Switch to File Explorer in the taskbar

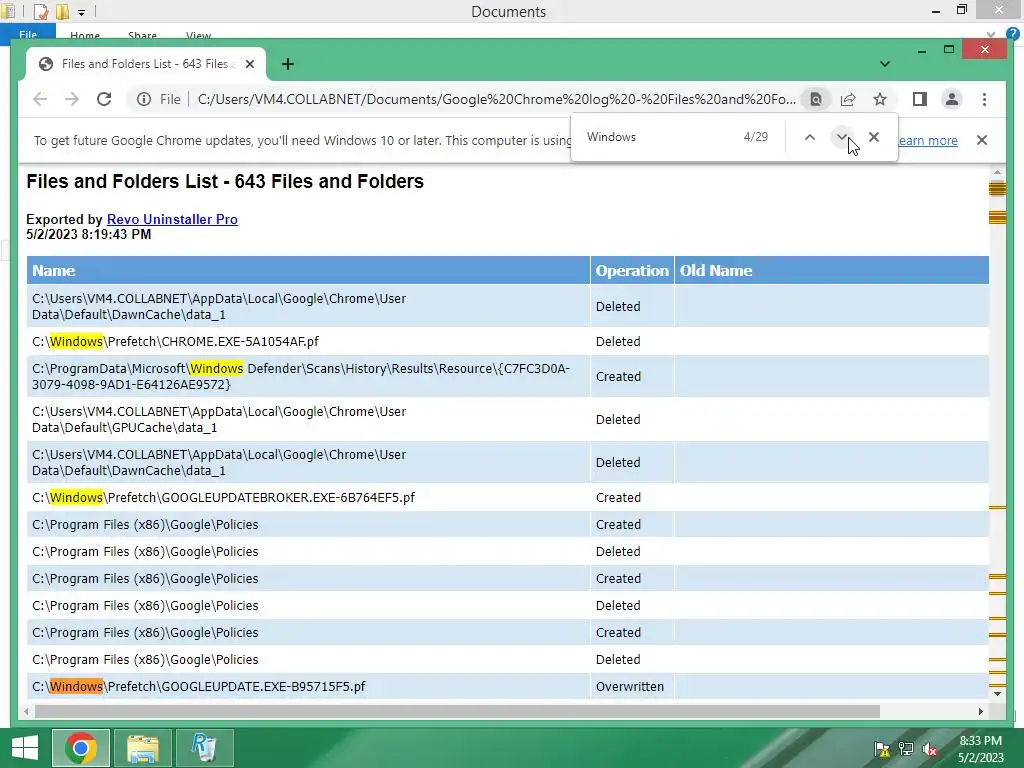[143, 748]
